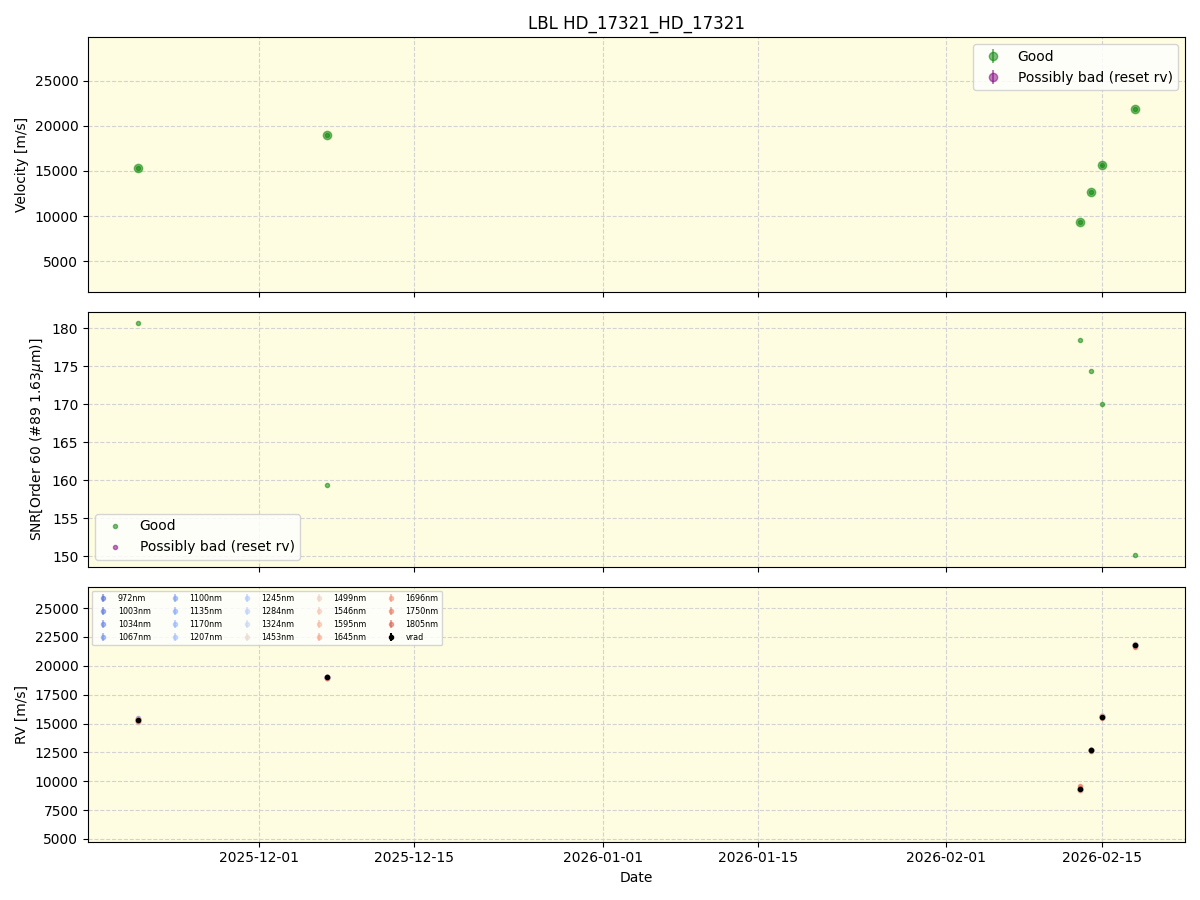Select the RV panel point near 19000 m/s
The image size is (1200, 900).
(x=327, y=677)
